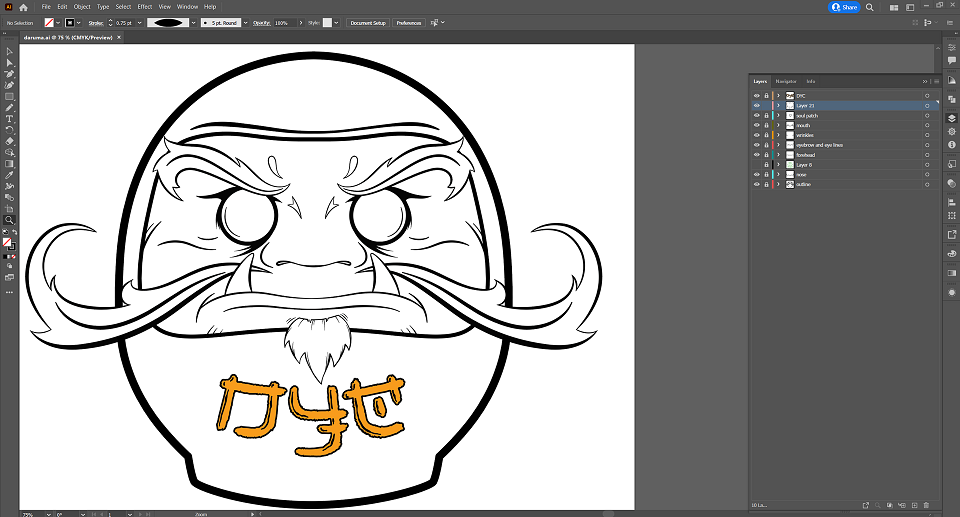
Task: Pick the Eyedropper tool
Action: coord(9,175)
